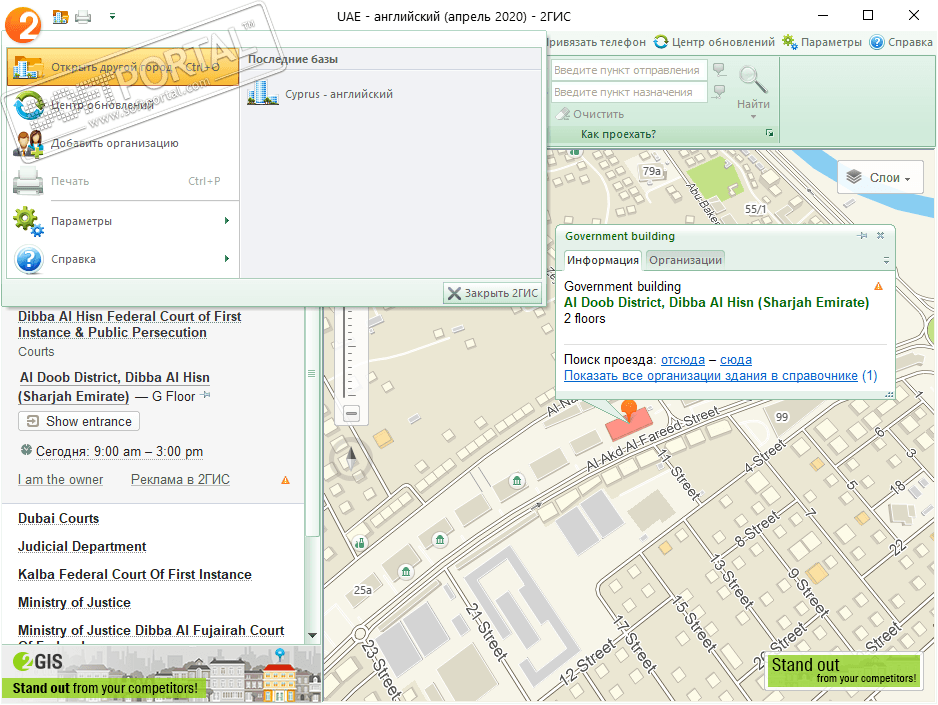Open recent base 'Cyprus - английский'
938x705 pixels.
[x=321, y=94]
